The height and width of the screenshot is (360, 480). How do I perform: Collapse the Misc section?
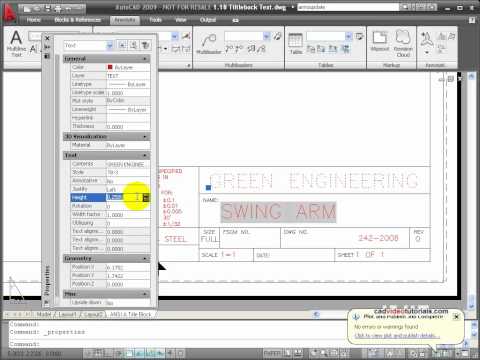click(145, 294)
